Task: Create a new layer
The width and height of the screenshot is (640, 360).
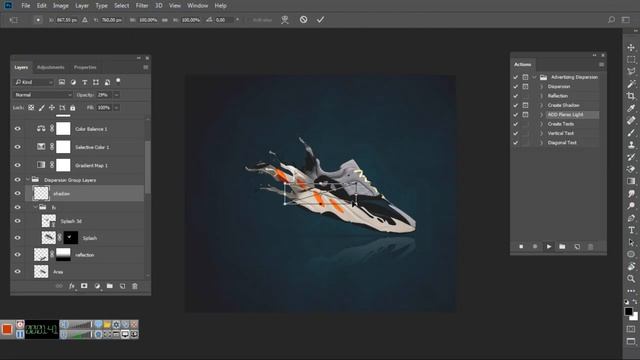Action: 122,286
